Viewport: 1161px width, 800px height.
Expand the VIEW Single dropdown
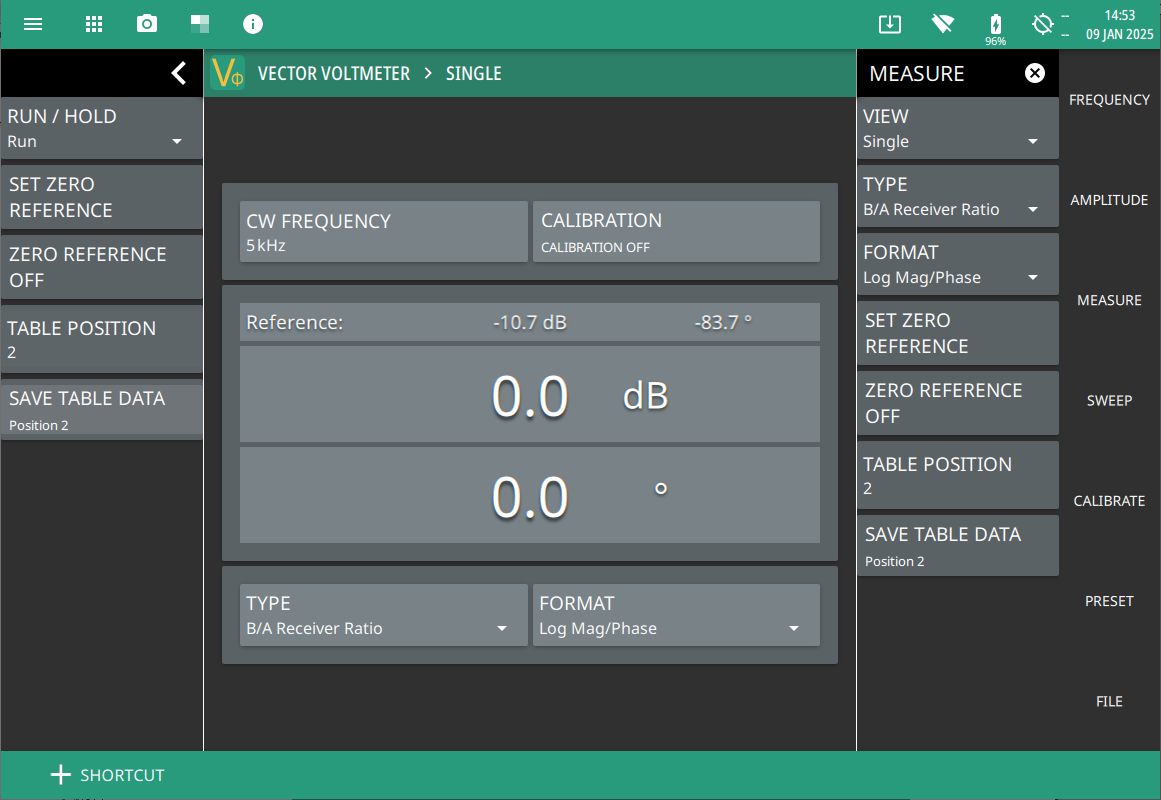[x=957, y=128]
